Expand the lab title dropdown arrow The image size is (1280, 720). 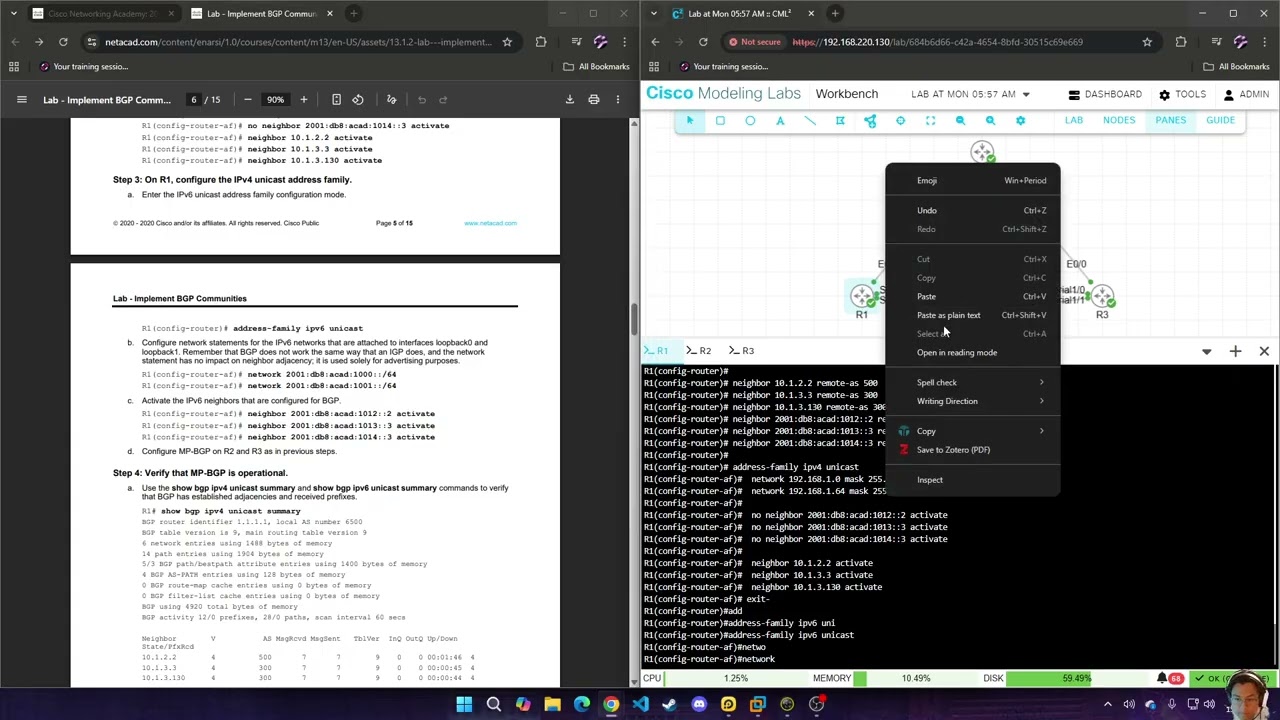1025,94
